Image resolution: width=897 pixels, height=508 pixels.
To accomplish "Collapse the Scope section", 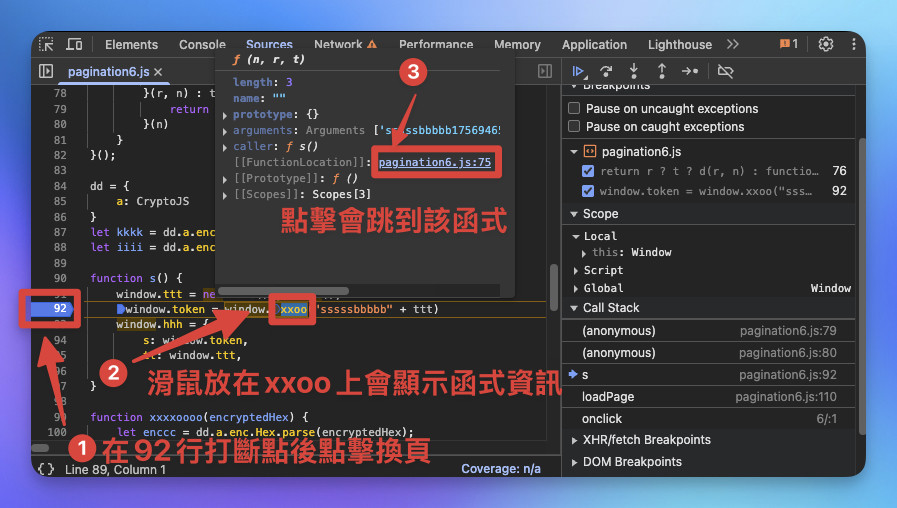I will click(574, 214).
